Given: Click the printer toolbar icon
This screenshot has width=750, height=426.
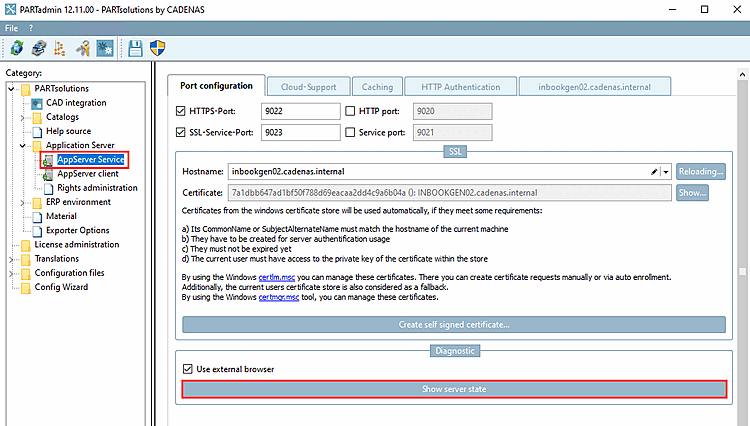Looking at the screenshot, I should click(x=39, y=48).
